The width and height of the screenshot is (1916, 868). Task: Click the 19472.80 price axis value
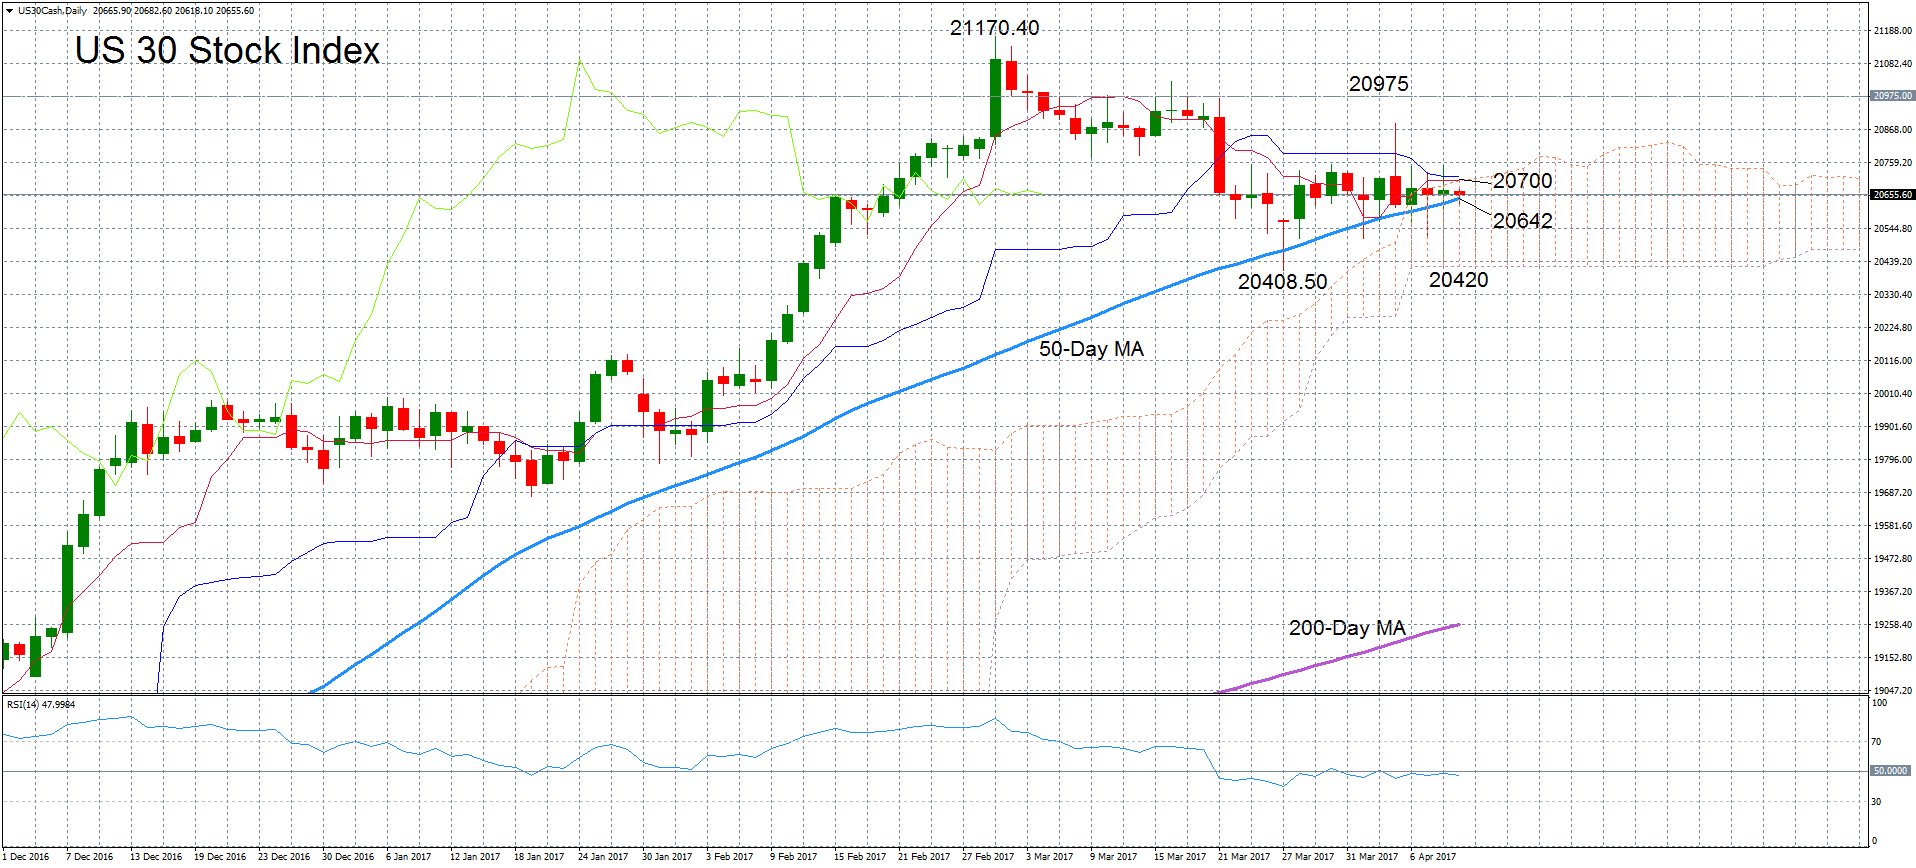pyautogui.click(x=1892, y=559)
